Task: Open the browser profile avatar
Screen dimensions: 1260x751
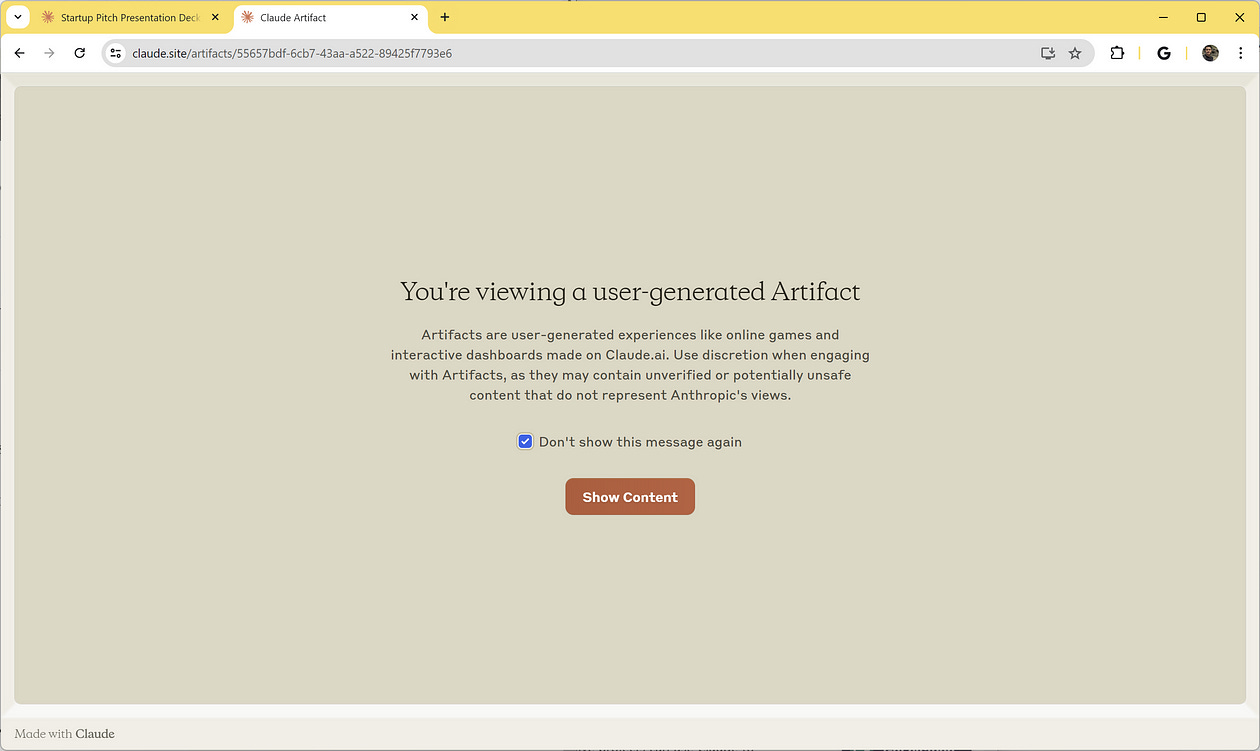Action: [1210, 53]
